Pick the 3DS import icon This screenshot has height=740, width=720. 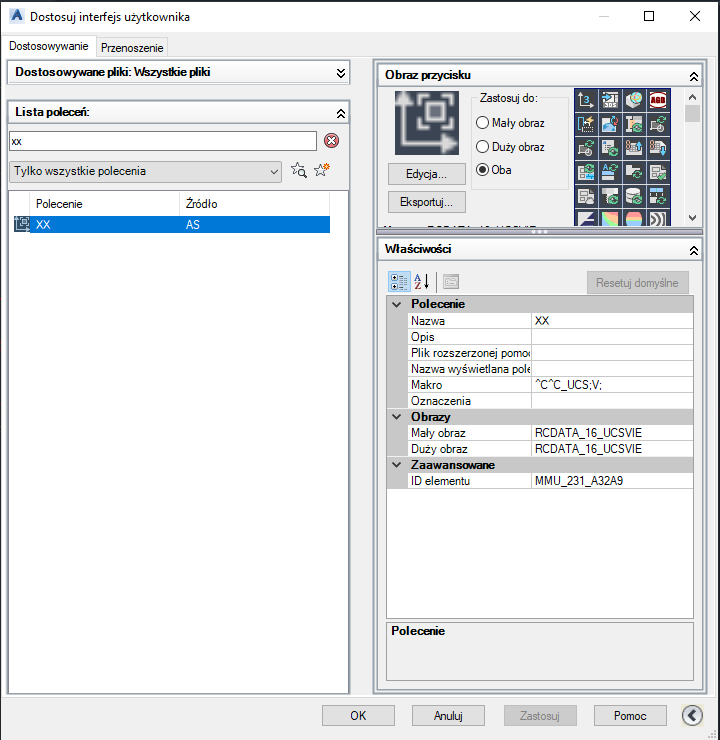point(610,100)
